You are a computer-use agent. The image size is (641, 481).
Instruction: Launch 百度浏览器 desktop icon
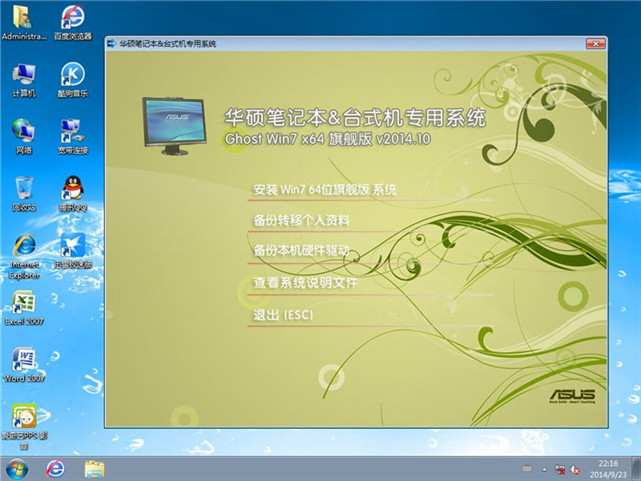[71, 18]
